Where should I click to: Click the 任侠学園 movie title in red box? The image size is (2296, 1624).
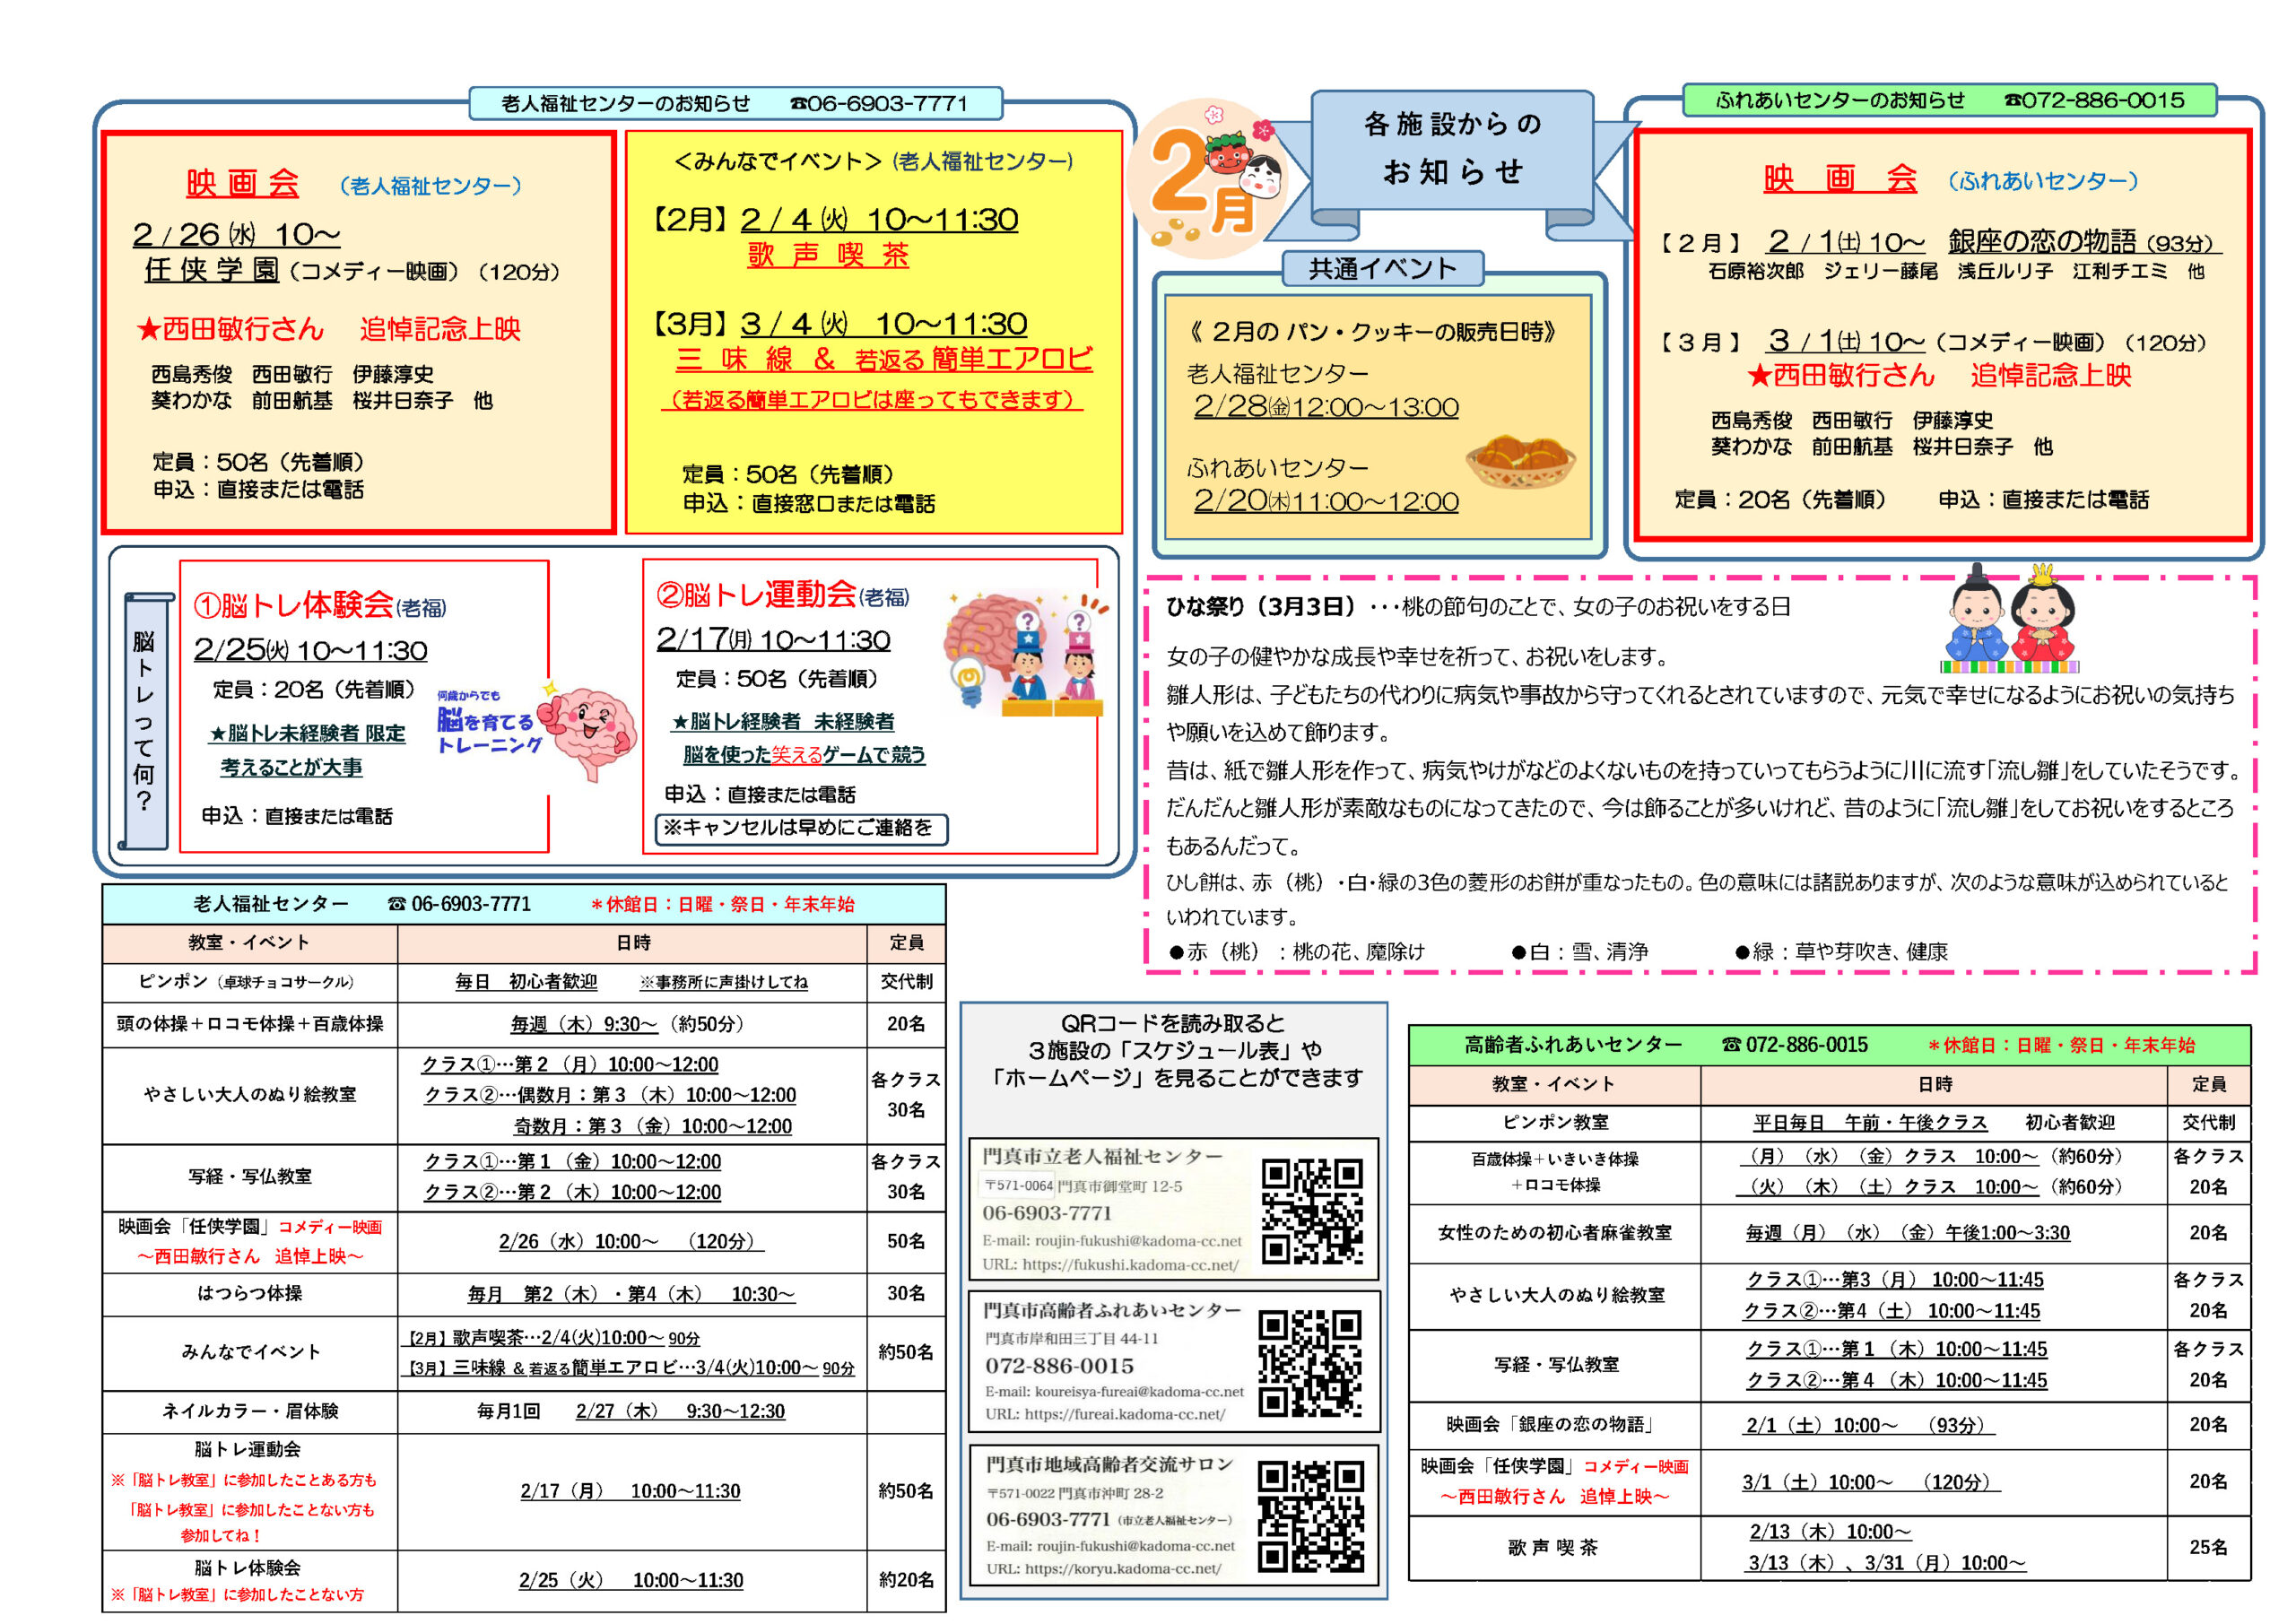tap(213, 270)
